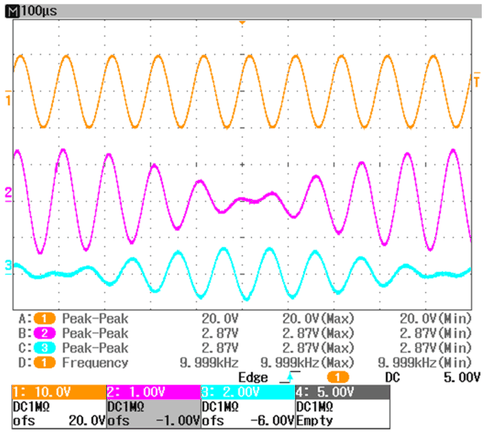Open the channel 3 2.00V tab
This screenshot has height=433, width=485.
(248, 392)
